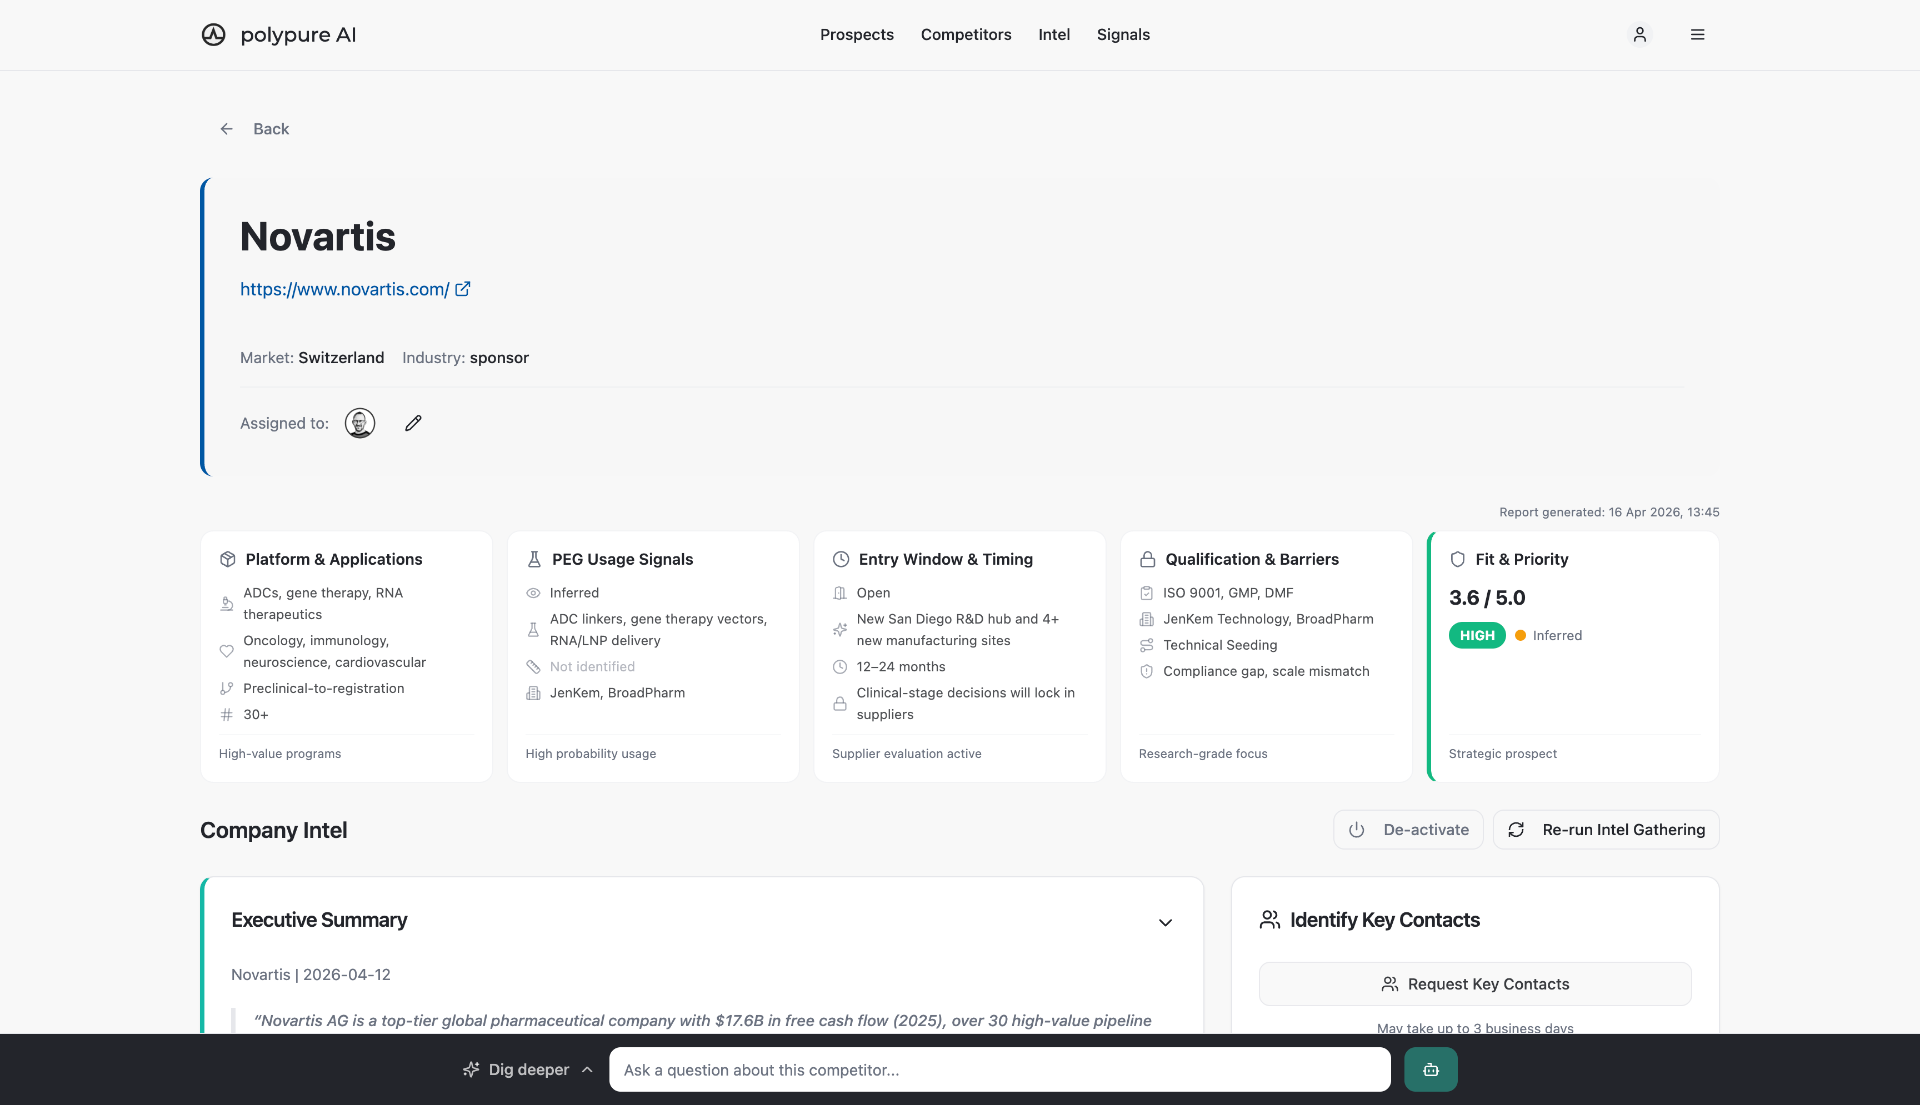Viewport: 1920px width, 1105px height.
Task: Open the hamburger menu icon
Action: click(1698, 35)
